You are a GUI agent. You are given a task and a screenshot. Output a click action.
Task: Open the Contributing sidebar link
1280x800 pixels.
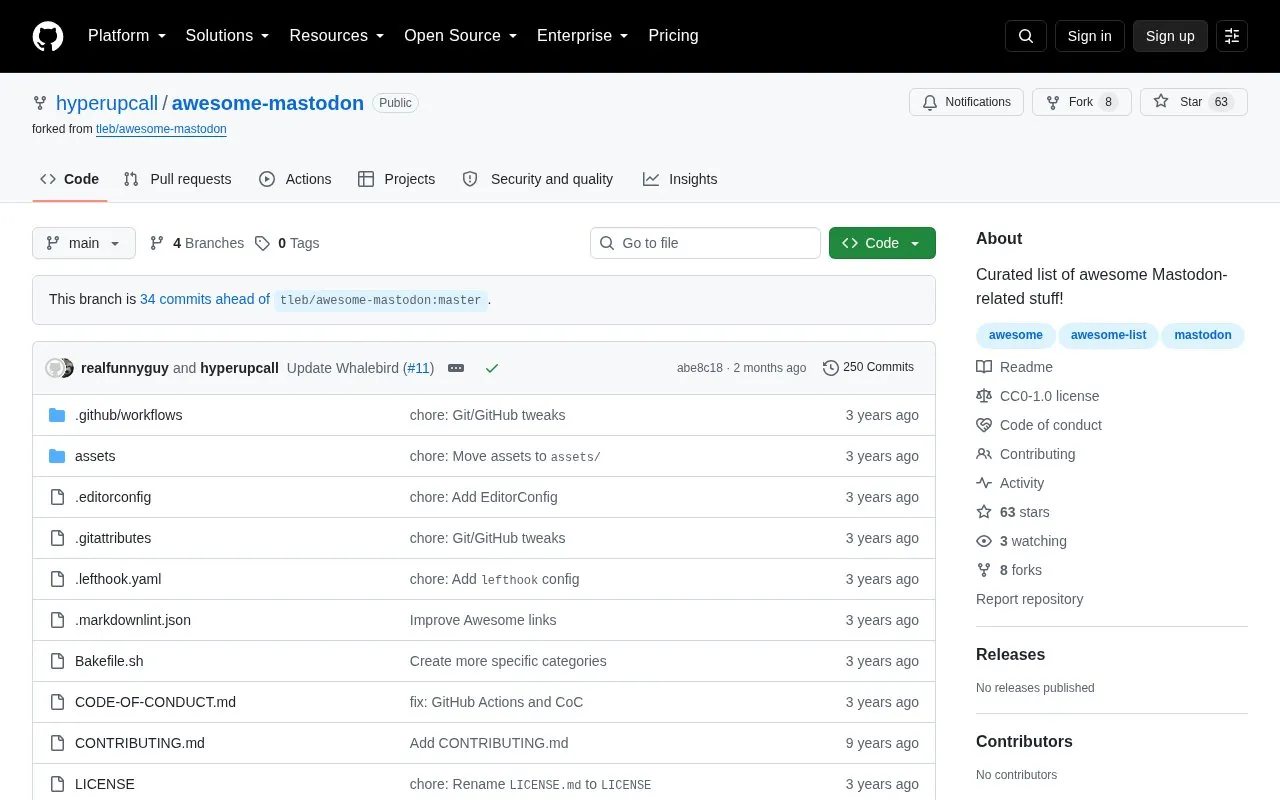click(1026, 454)
